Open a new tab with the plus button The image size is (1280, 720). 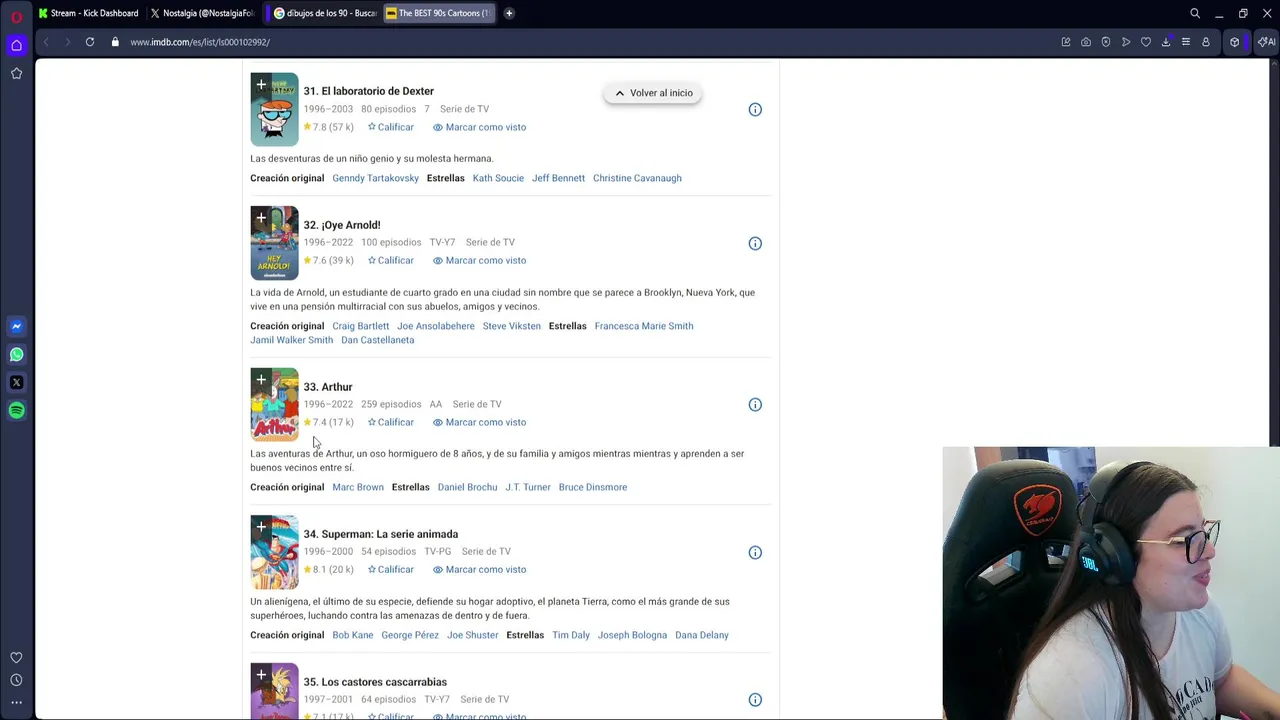509,13
